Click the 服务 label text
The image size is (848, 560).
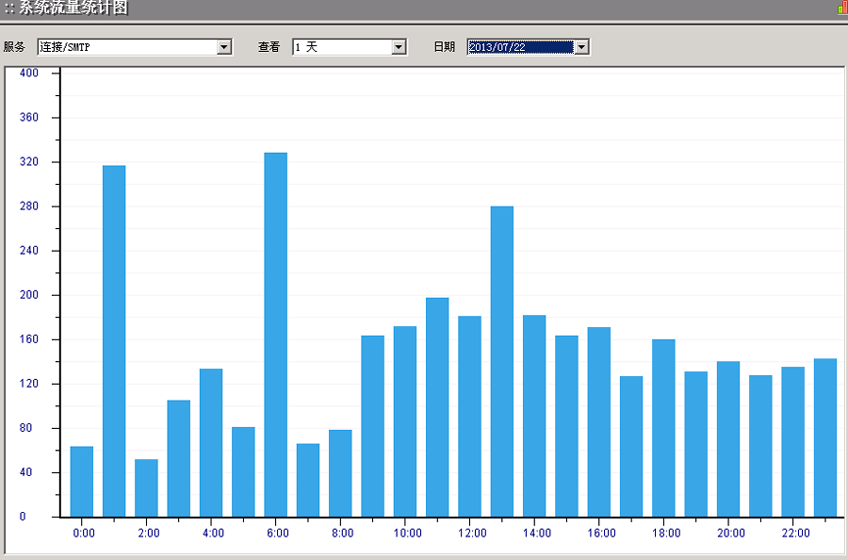[x=14, y=47]
